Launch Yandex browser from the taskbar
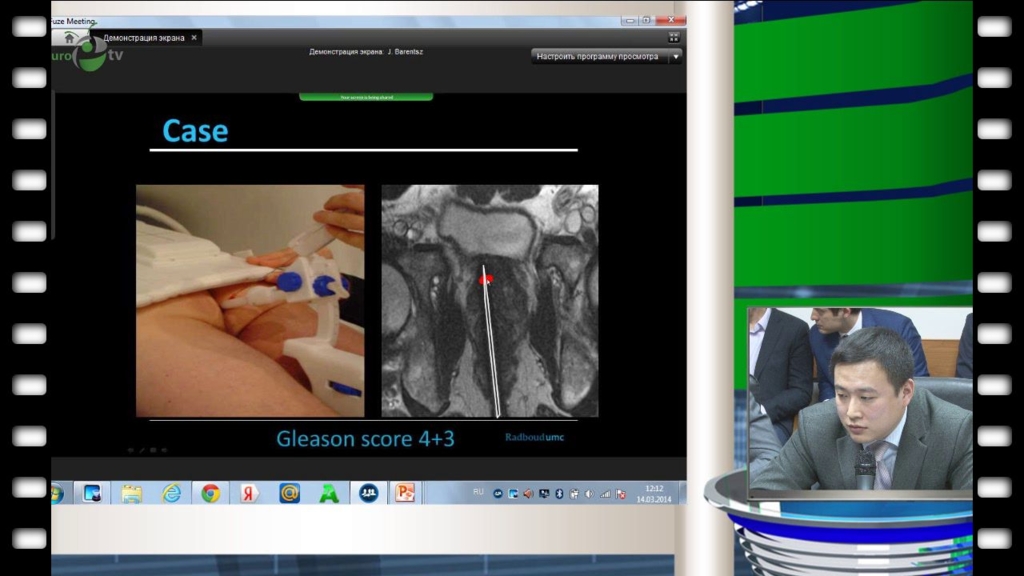Screen dimensions: 1024x576 tap(249, 493)
